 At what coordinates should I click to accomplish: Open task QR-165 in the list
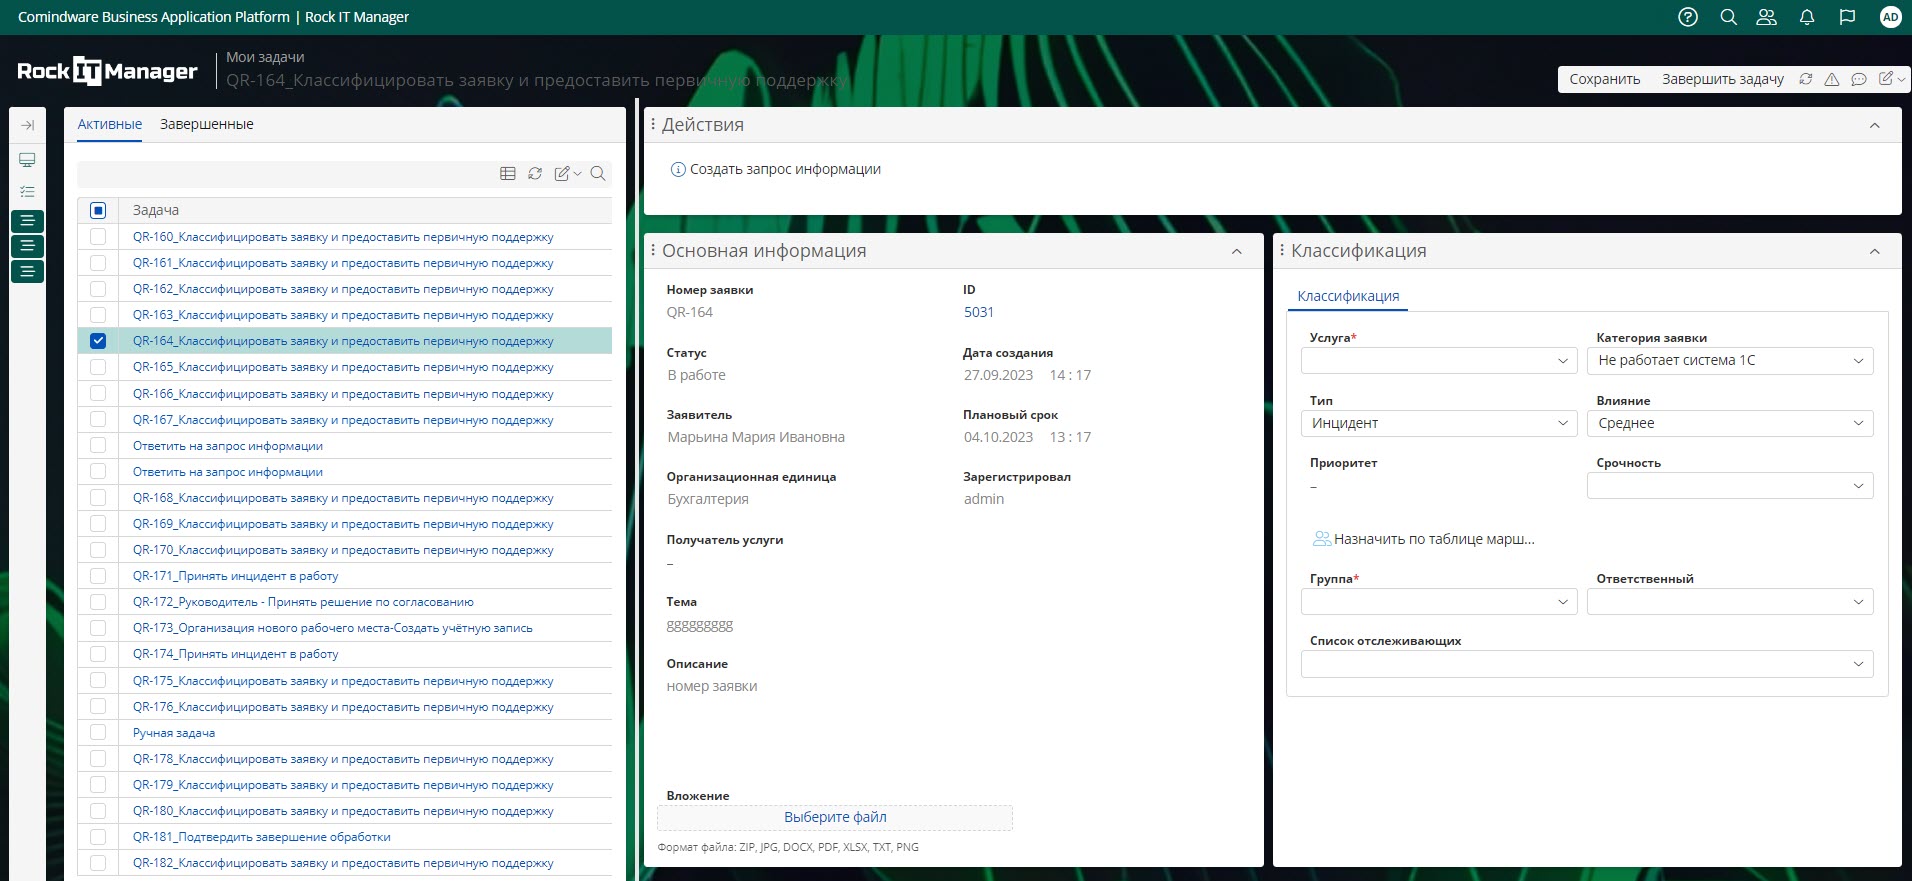tap(343, 367)
